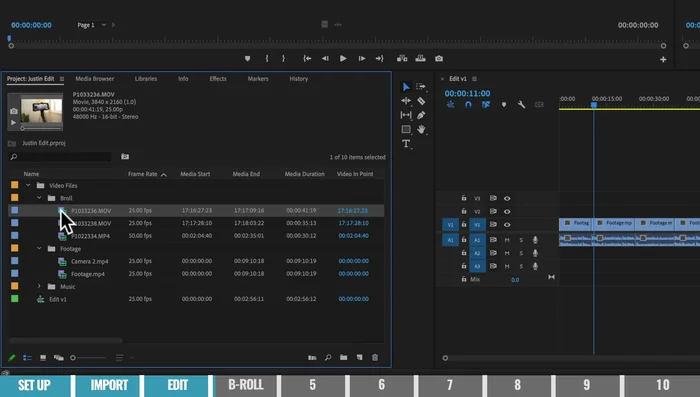Open Edit v1 sequence panel menu
The height and width of the screenshot is (397, 700).
pos(474,79)
